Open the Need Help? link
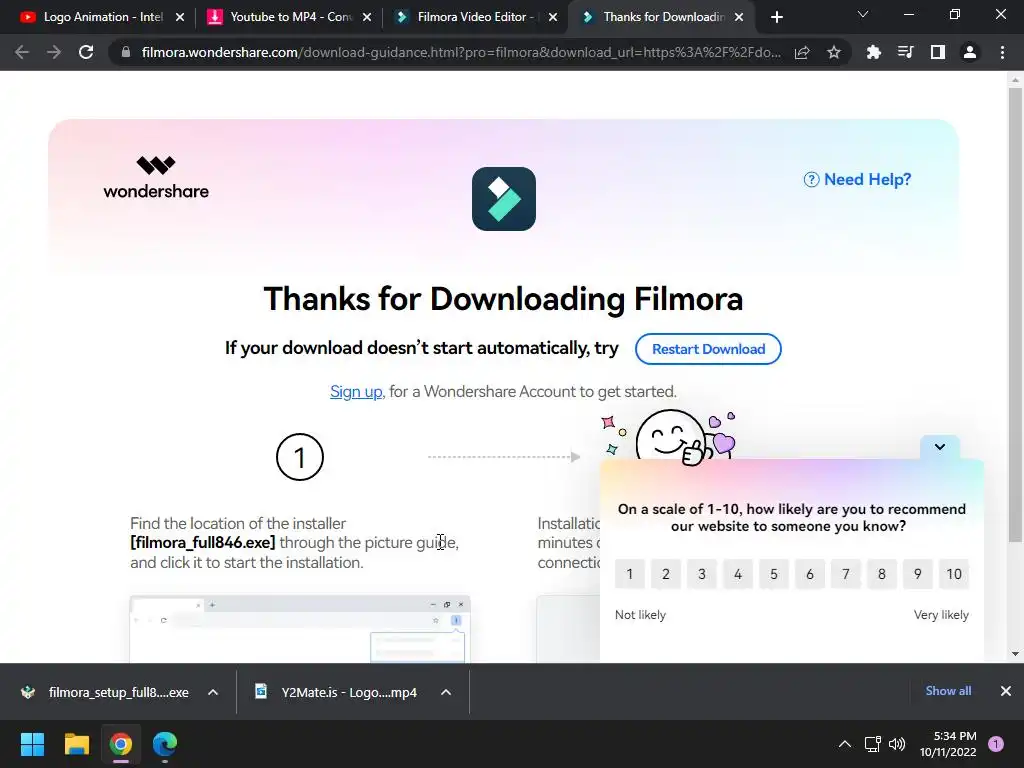The width and height of the screenshot is (1024, 768). [x=857, y=180]
